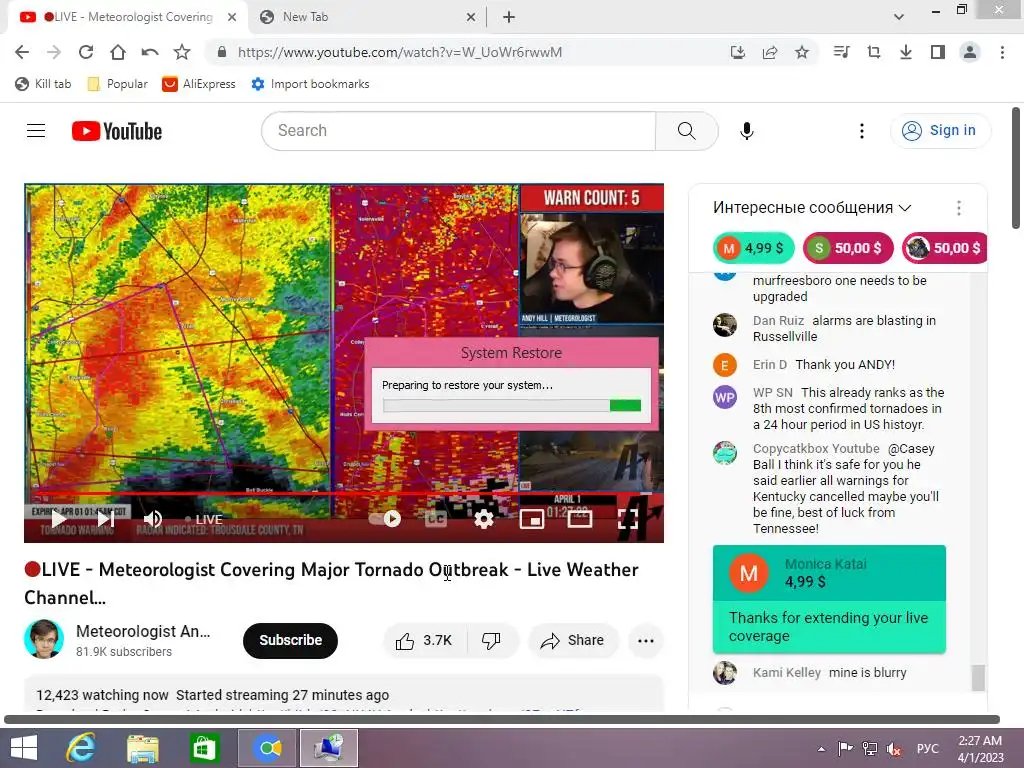Screen dimensions: 1024x768
Task: Click the Sign in button
Action: [x=940, y=131]
